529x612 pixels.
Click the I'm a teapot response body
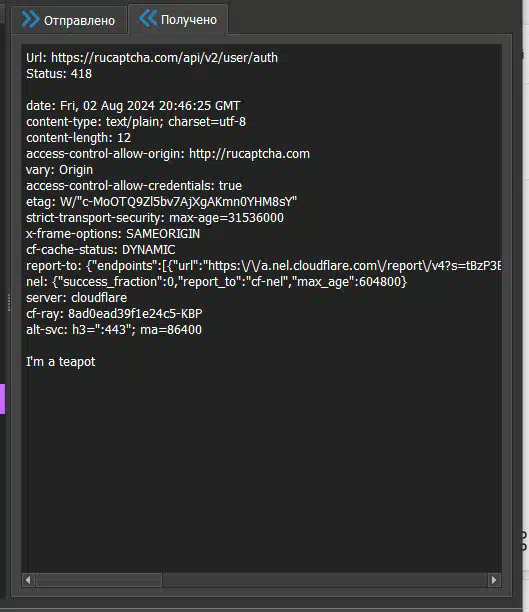(x=61, y=362)
